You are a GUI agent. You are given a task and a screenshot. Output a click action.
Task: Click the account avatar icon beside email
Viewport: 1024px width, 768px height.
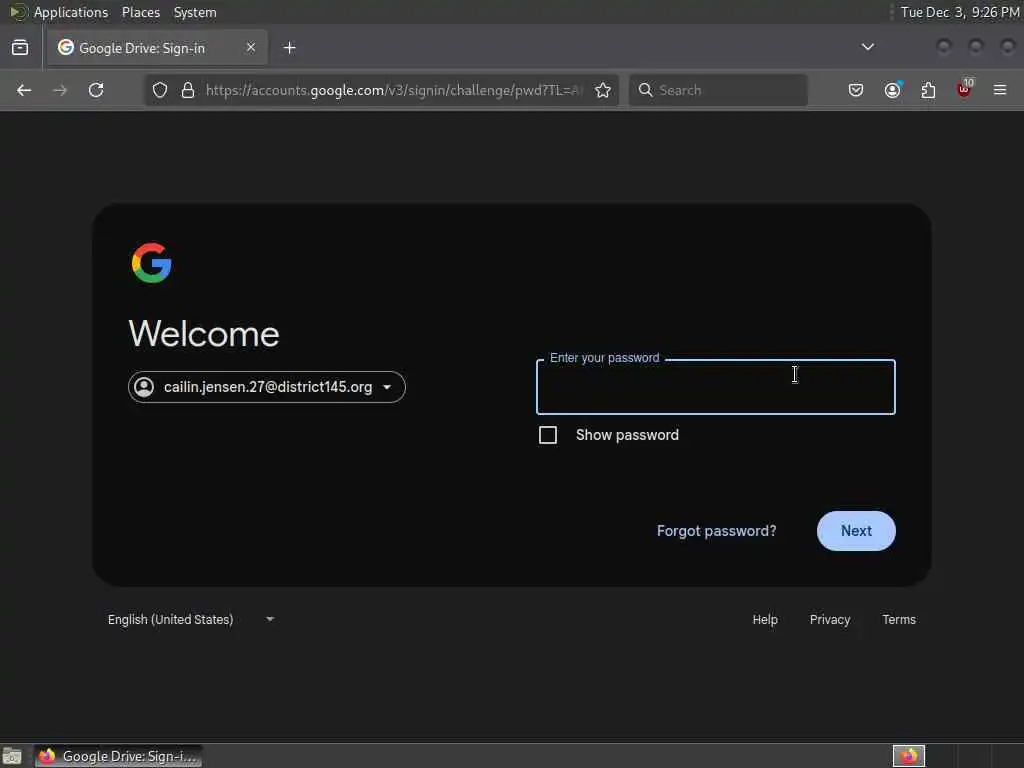tap(144, 387)
